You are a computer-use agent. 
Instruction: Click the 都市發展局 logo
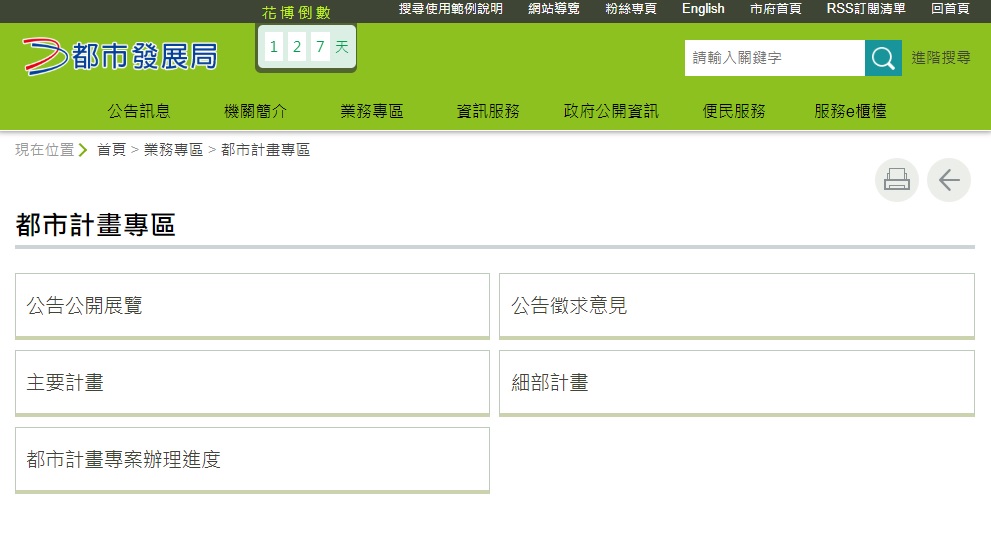[x=120, y=56]
